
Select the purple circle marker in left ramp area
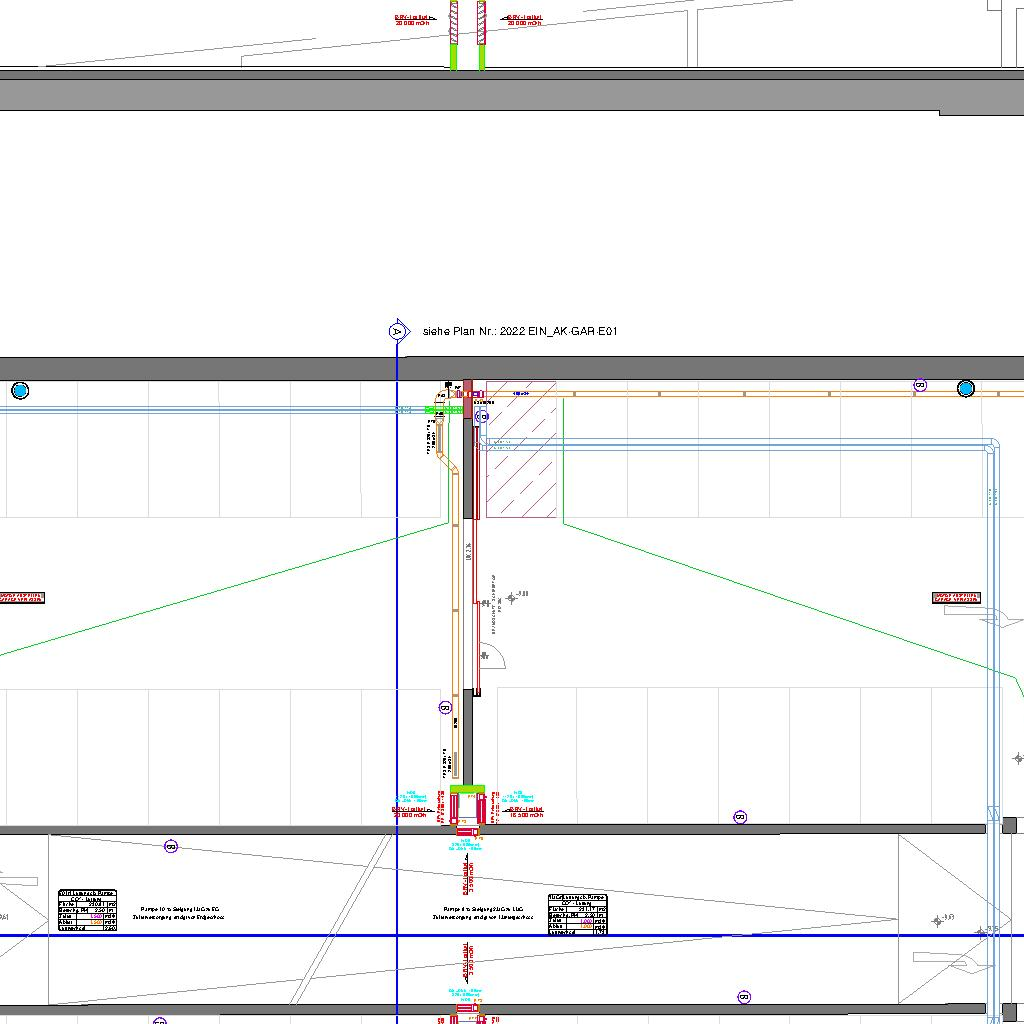pyautogui.click(x=171, y=847)
